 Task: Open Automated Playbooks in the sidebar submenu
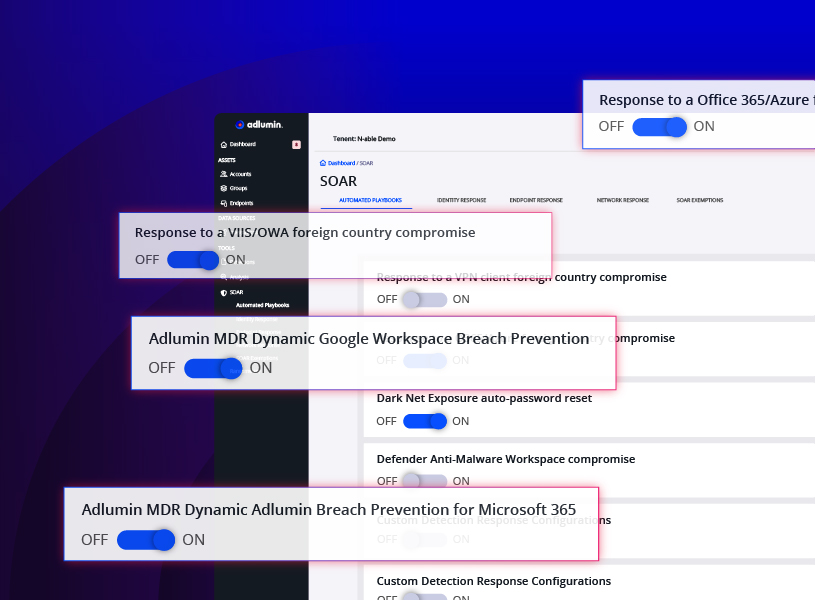click(262, 305)
